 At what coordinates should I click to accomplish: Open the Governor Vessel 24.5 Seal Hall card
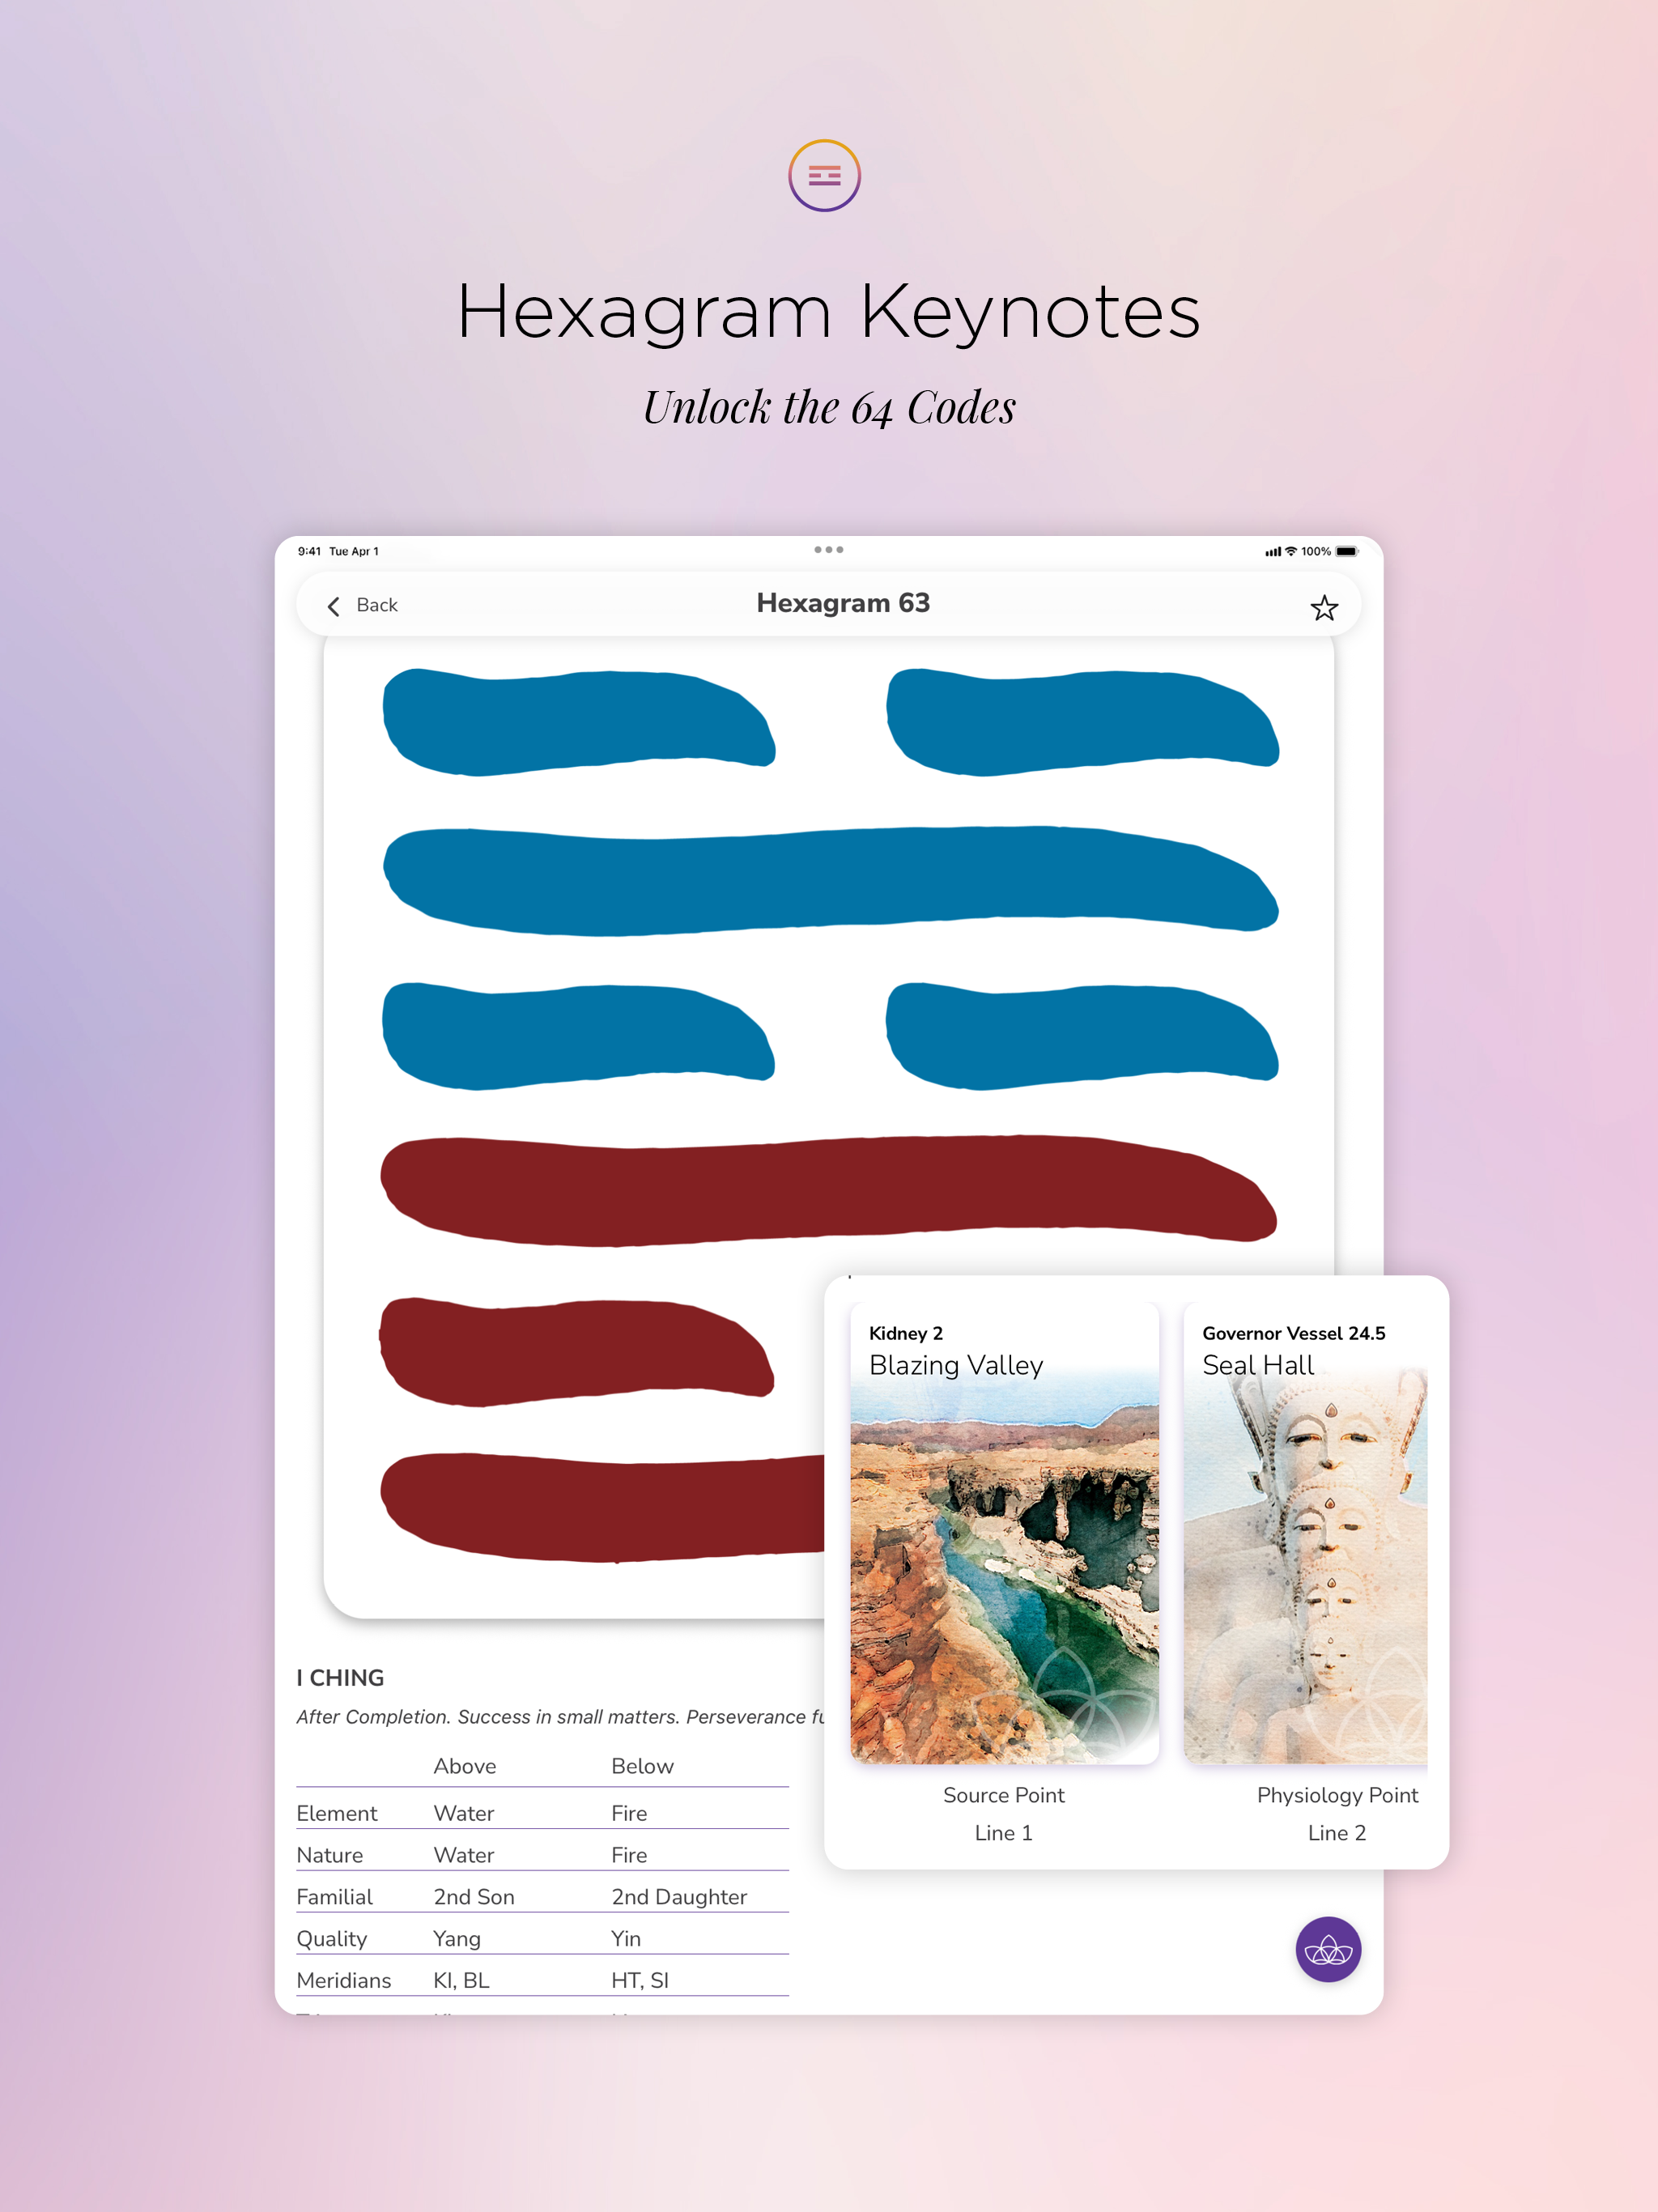(x=1305, y=1533)
